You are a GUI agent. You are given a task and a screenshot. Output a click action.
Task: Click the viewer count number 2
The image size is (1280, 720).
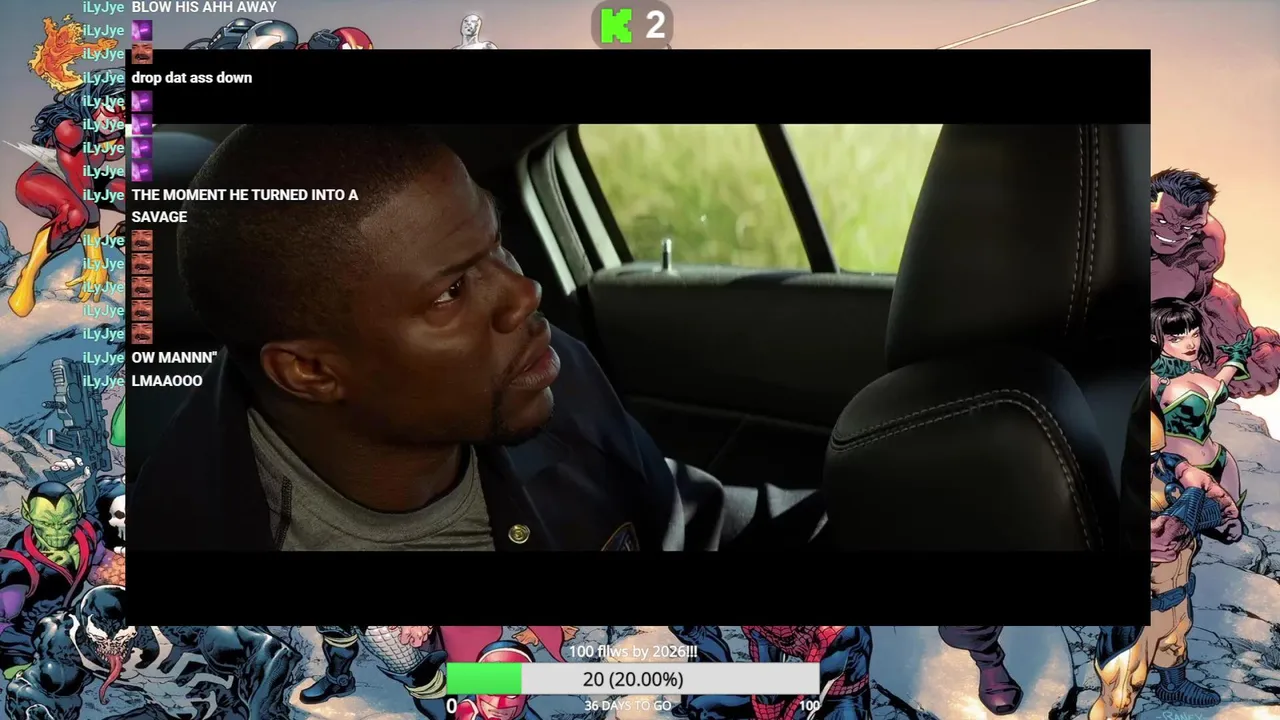655,25
